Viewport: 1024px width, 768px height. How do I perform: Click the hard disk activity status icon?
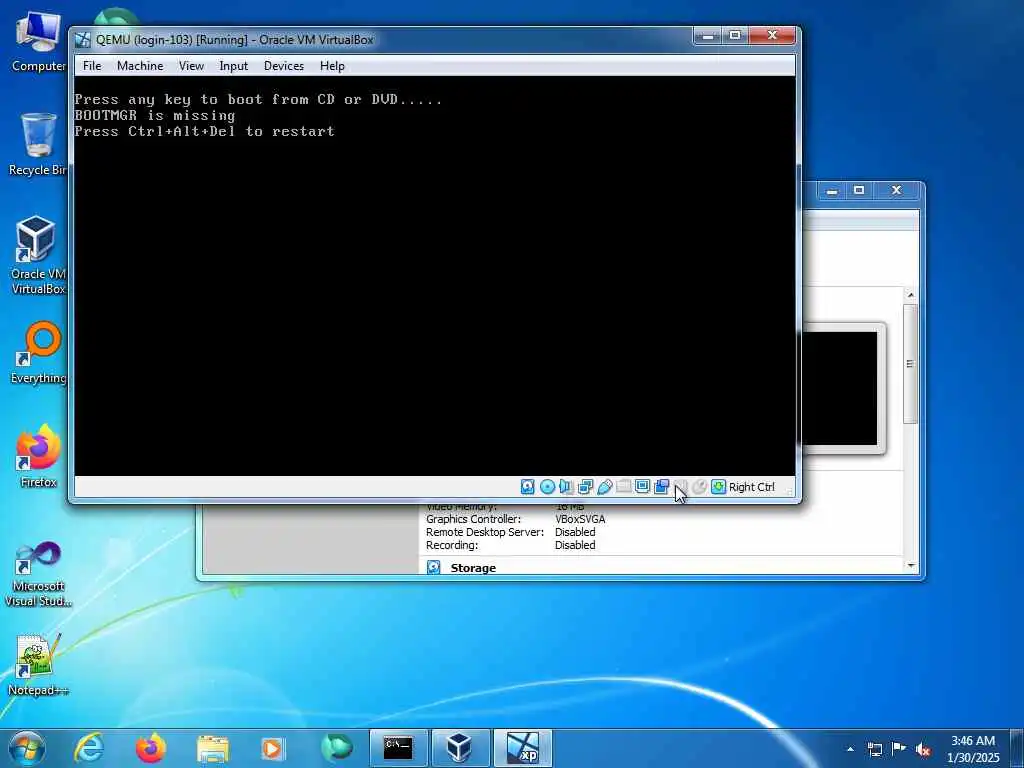[x=528, y=487]
